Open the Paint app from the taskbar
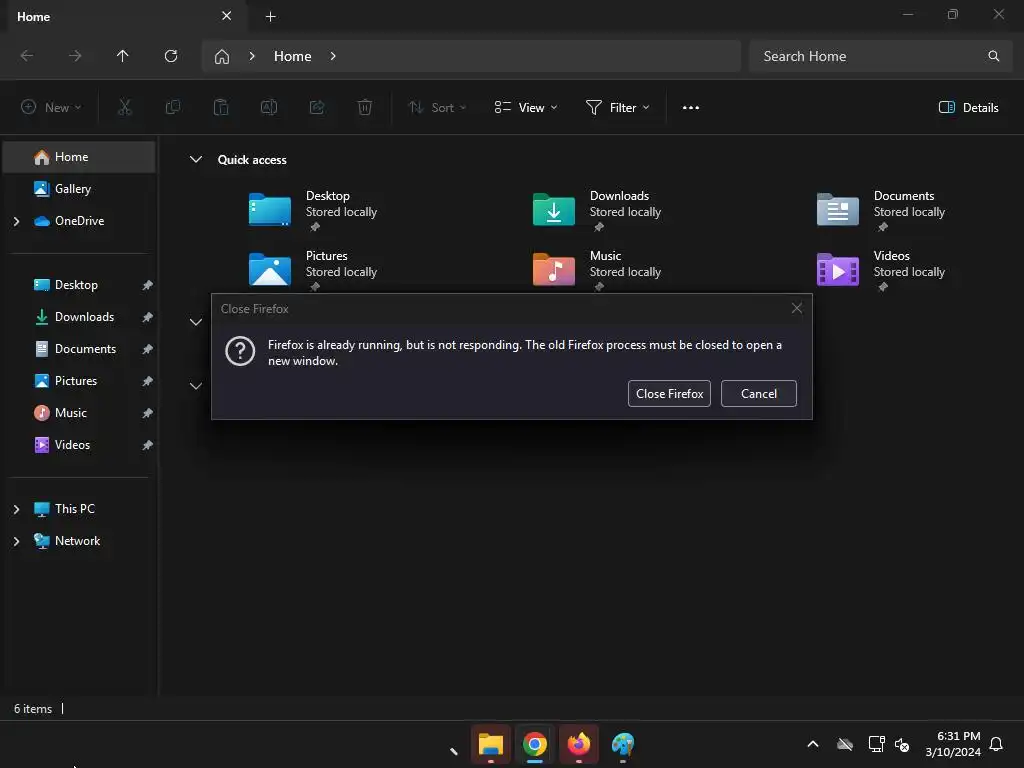The image size is (1024, 768). click(623, 744)
